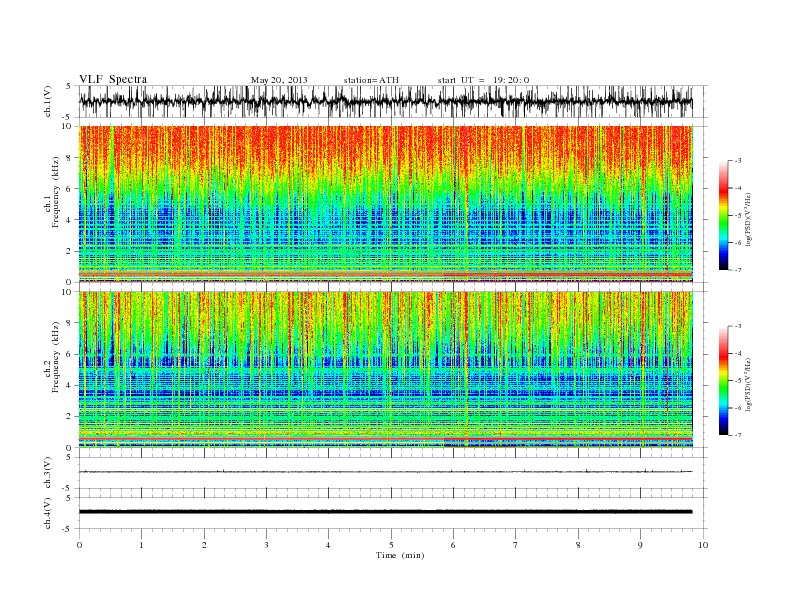
Task: Select the 'Time (min)' axis label
Action: coord(400,555)
